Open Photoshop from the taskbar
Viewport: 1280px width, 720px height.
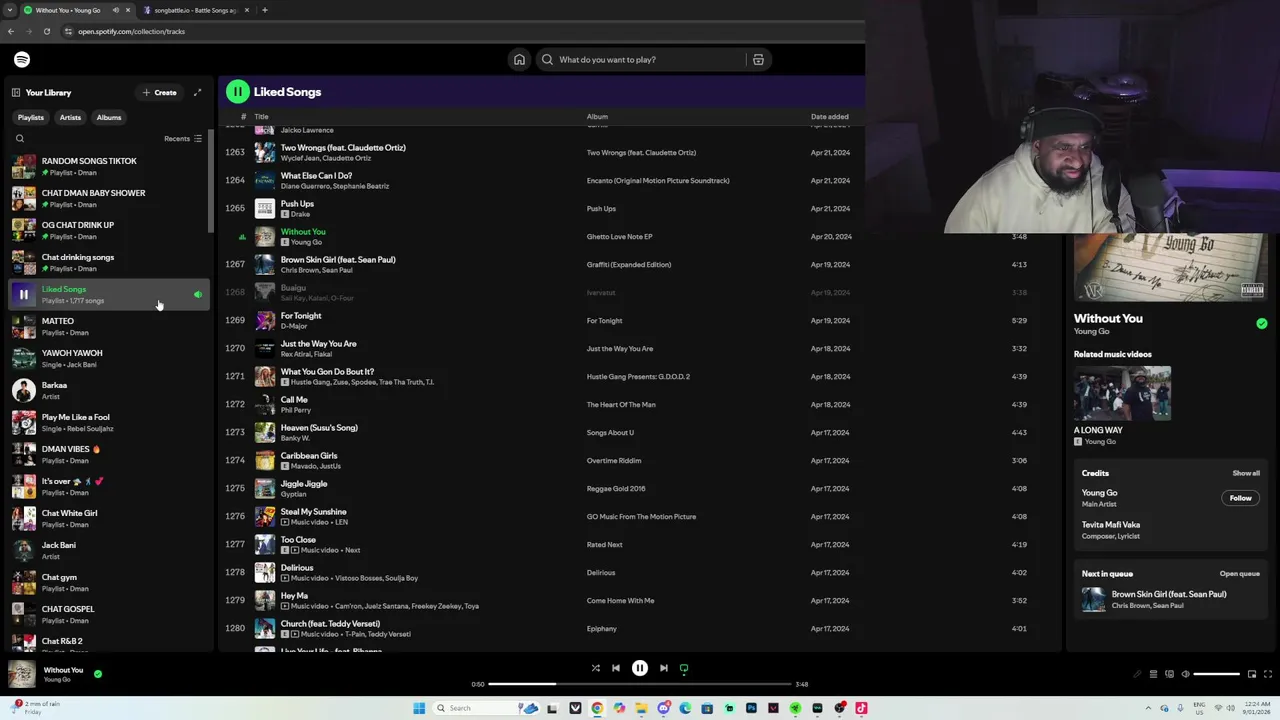click(751, 708)
